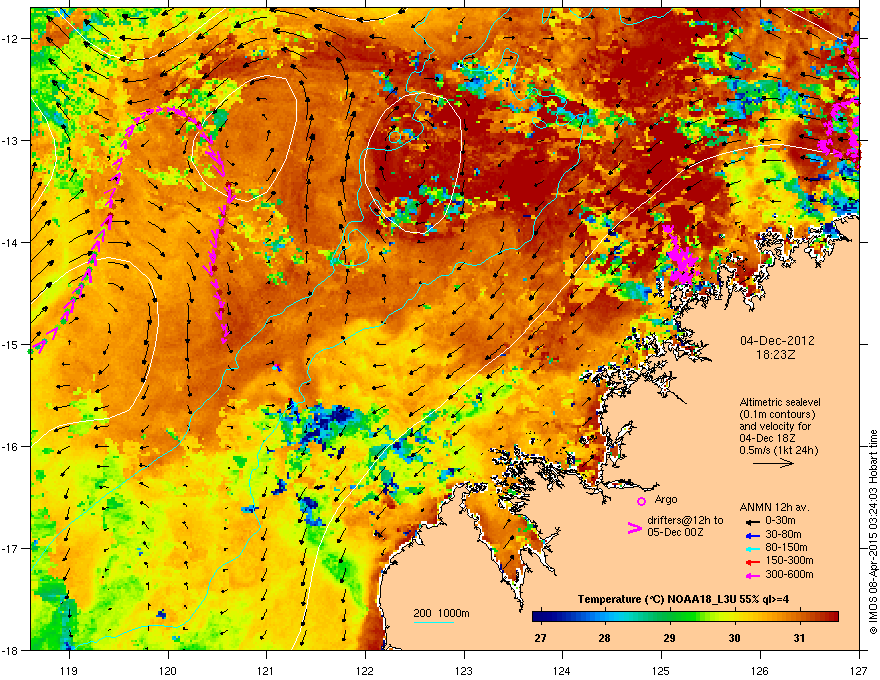The width and height of the screenshot is (880, 680).
Task: Click the latitude axis label -17
Action: tap(10, 548)
